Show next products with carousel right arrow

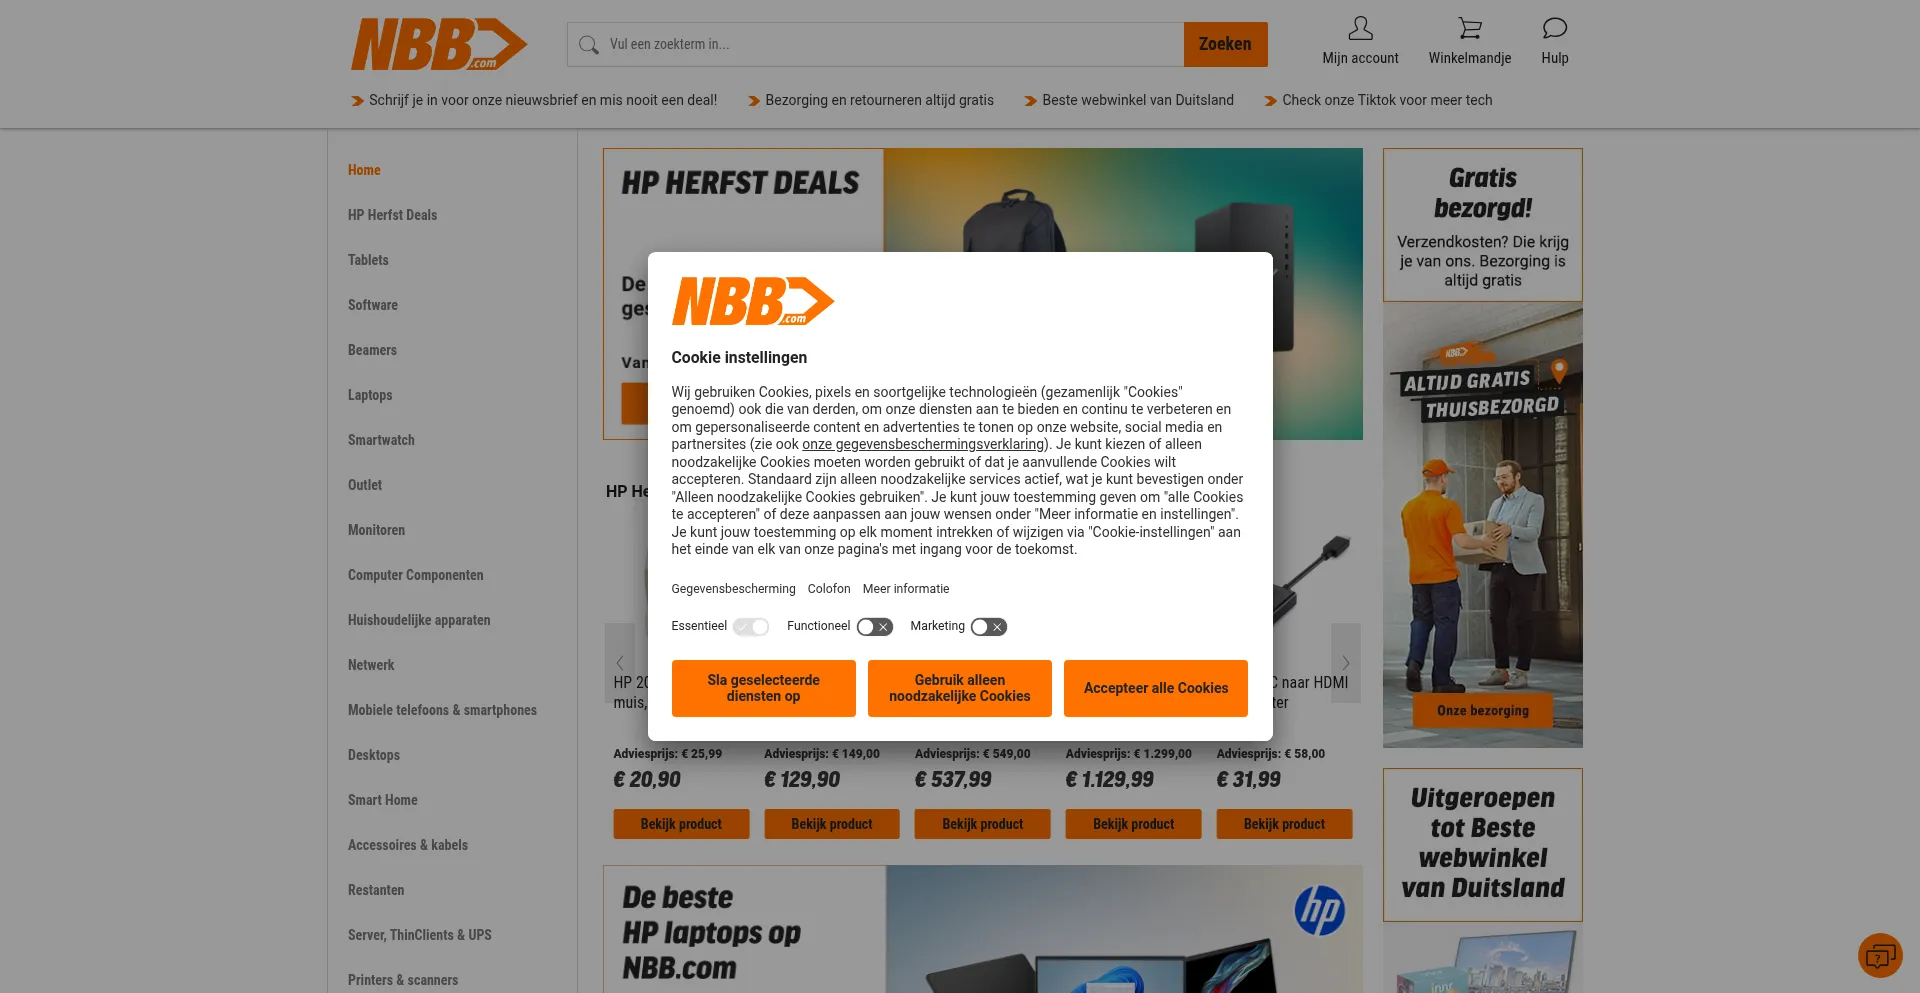tap(1346, 663)
